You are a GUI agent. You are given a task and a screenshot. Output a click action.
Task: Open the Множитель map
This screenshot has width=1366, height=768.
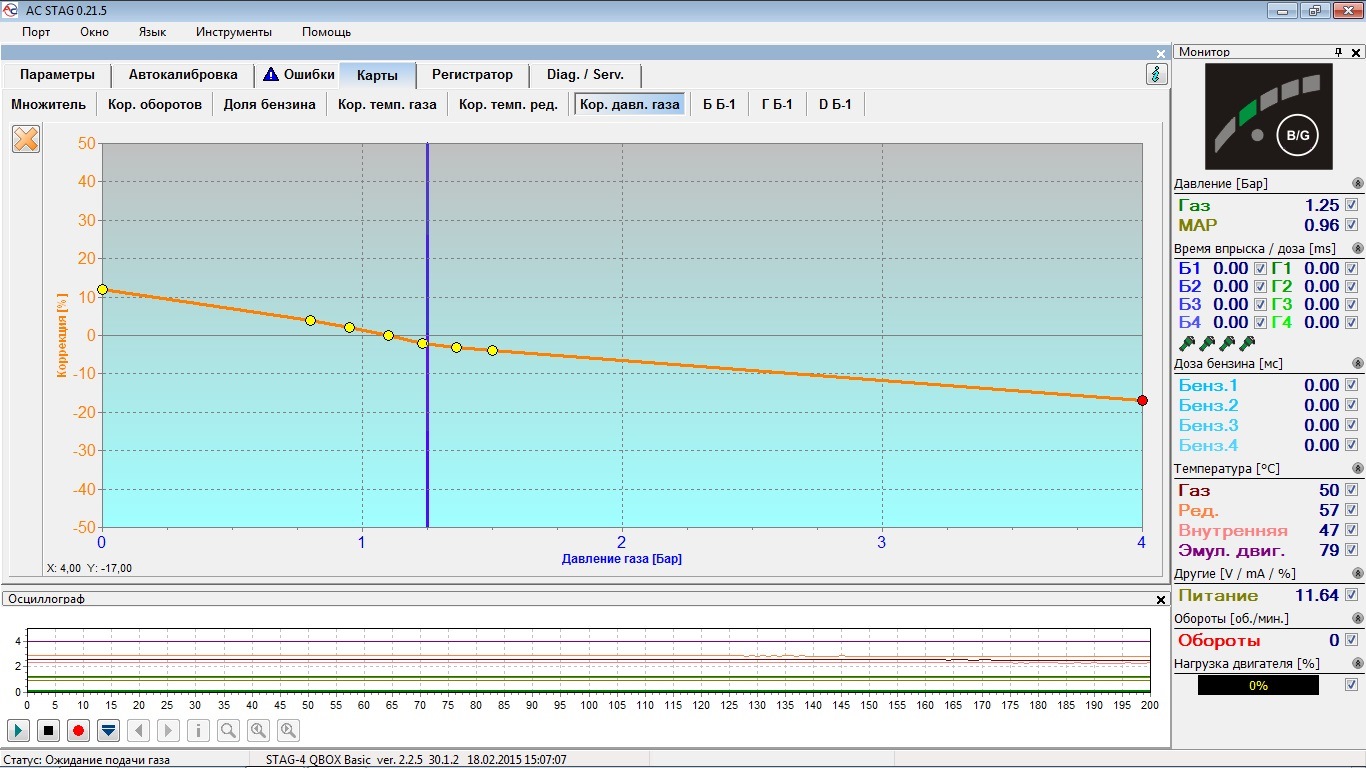coord(48,104)
